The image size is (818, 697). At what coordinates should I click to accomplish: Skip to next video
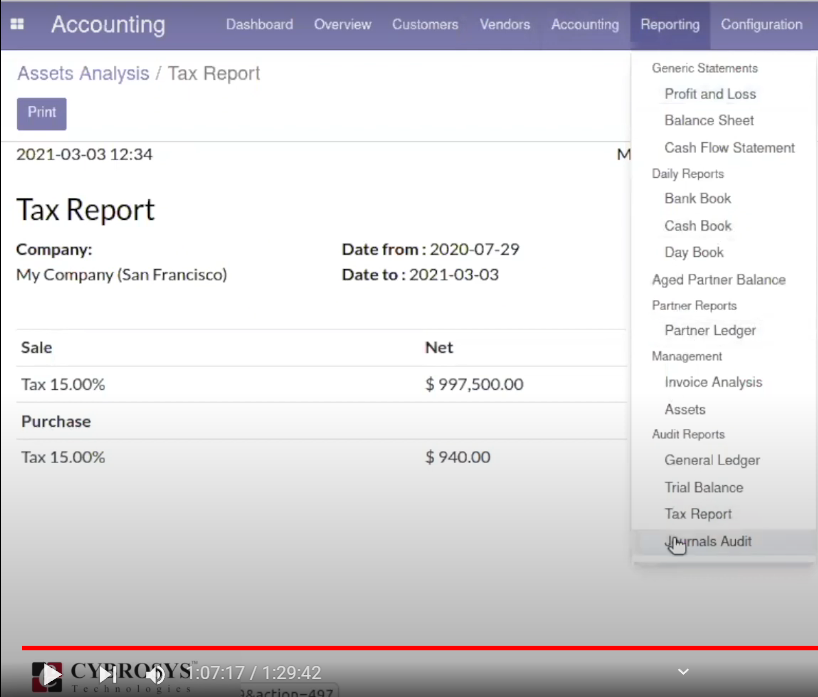pos(107,675)
